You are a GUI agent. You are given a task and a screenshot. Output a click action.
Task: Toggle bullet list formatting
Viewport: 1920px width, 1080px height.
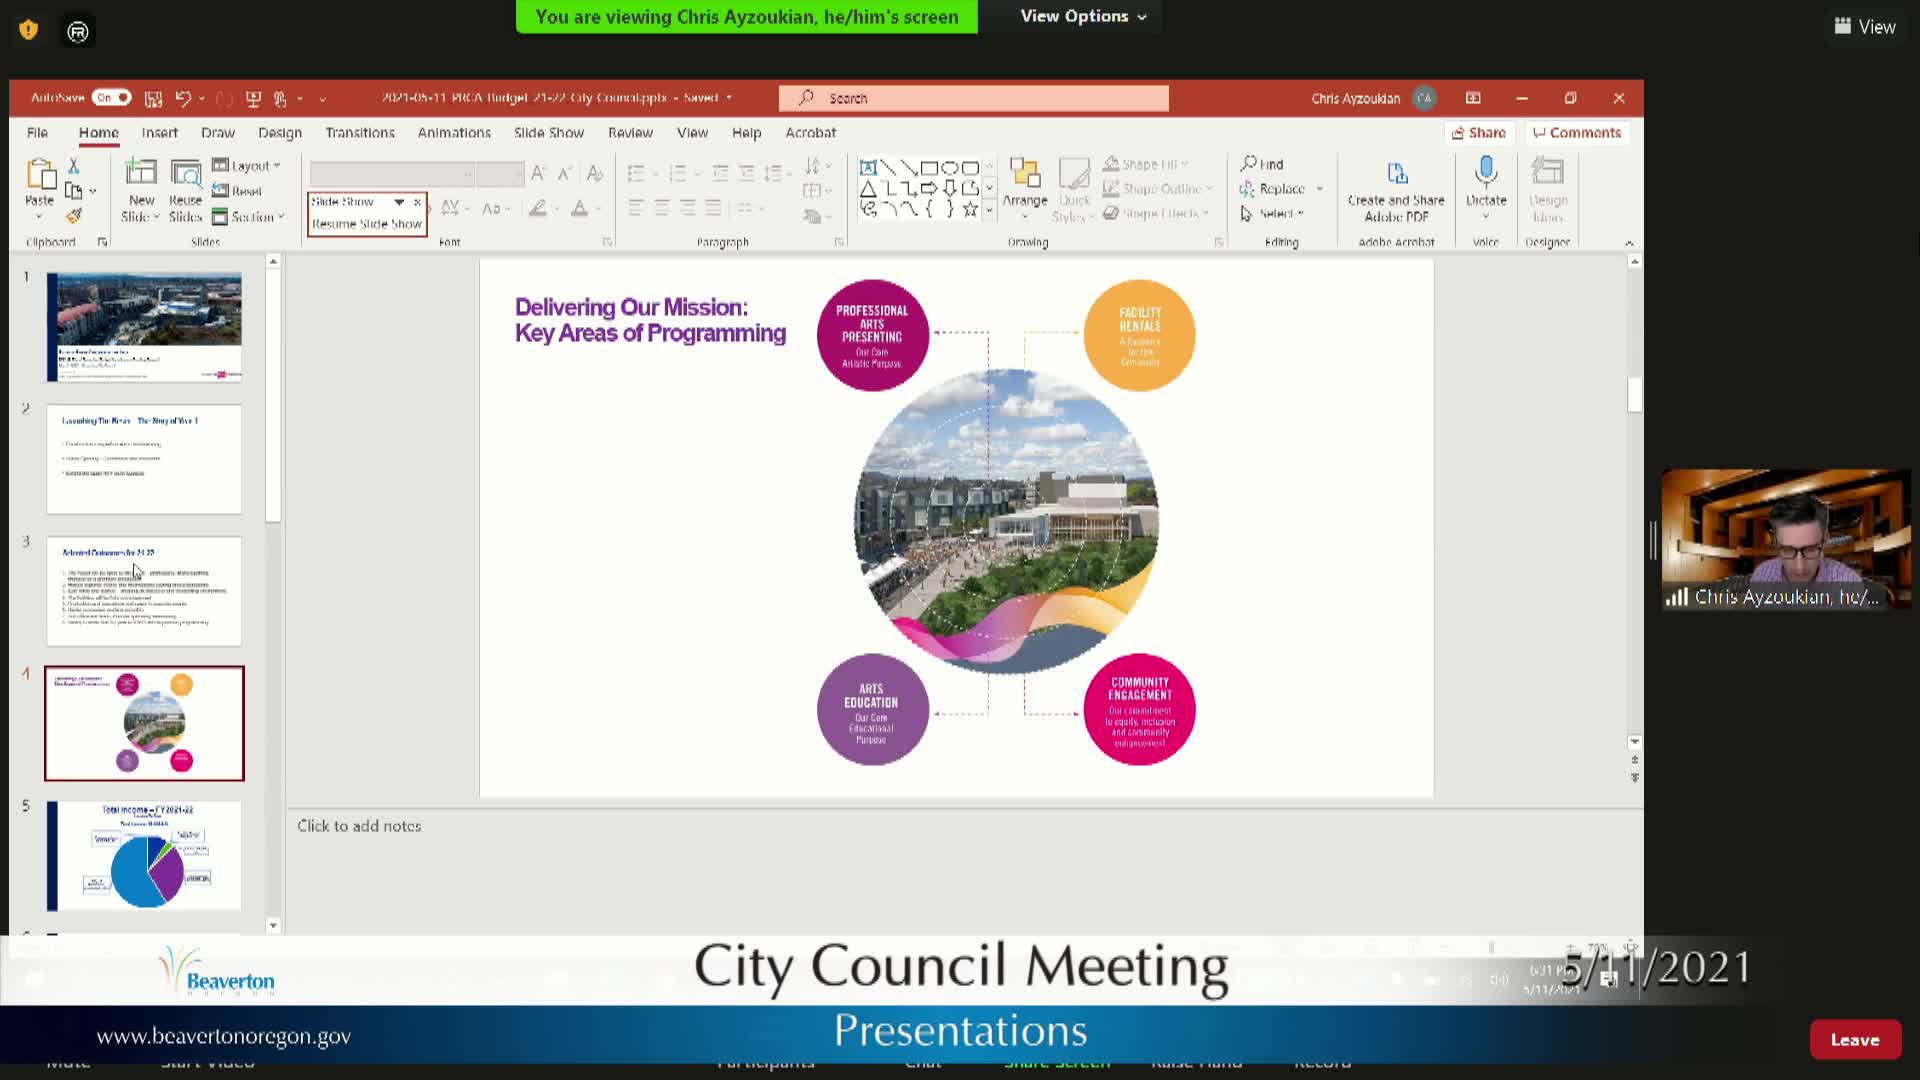coord(636,174)
